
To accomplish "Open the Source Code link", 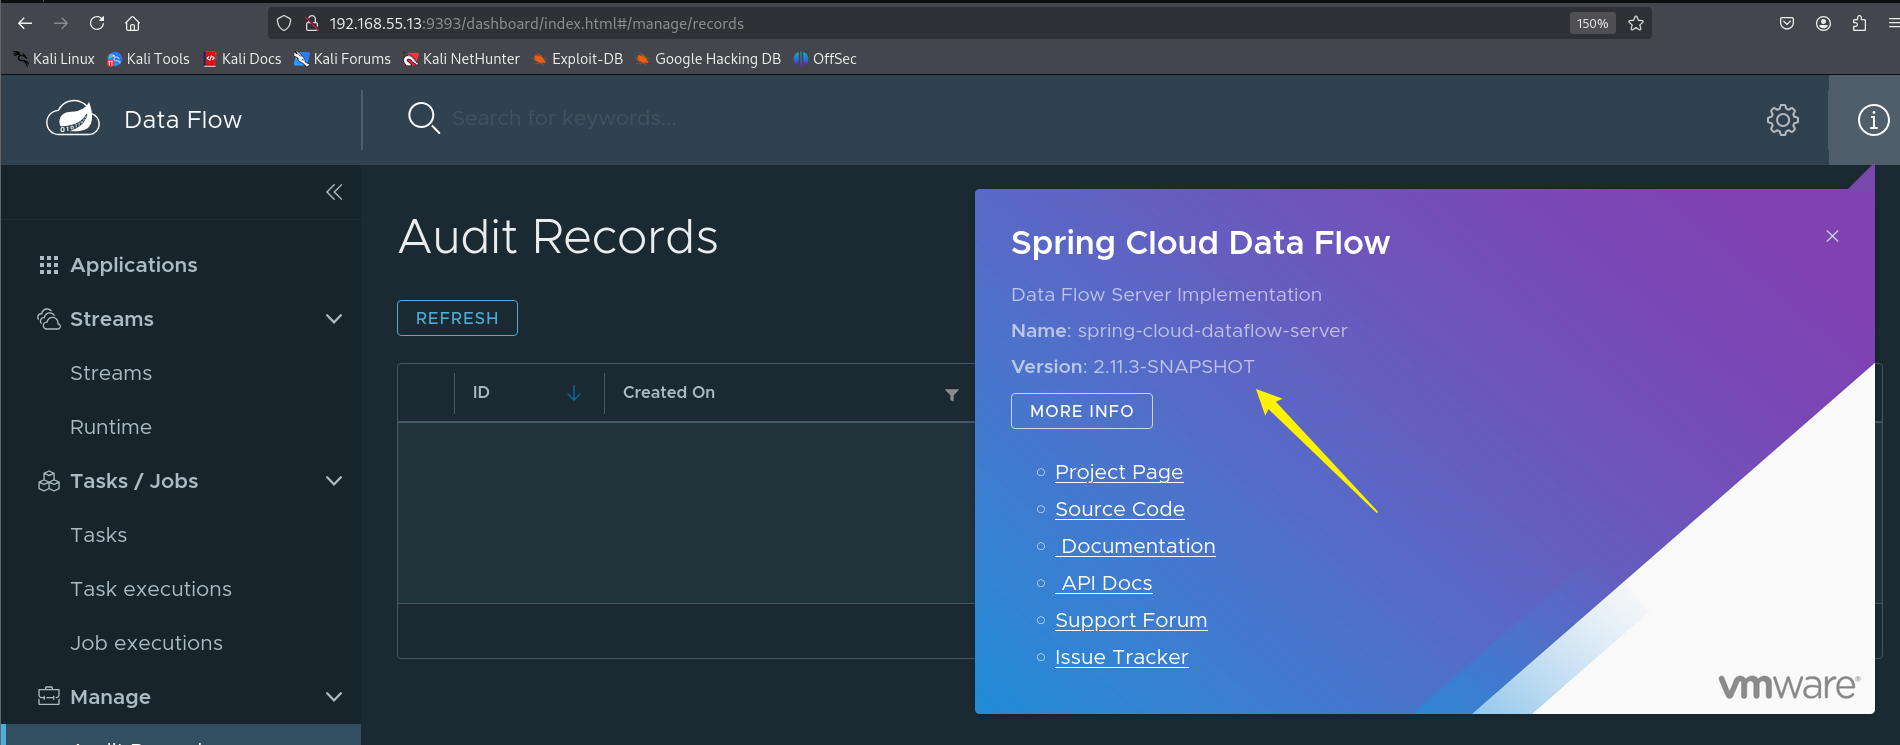I will (1120, 509).
